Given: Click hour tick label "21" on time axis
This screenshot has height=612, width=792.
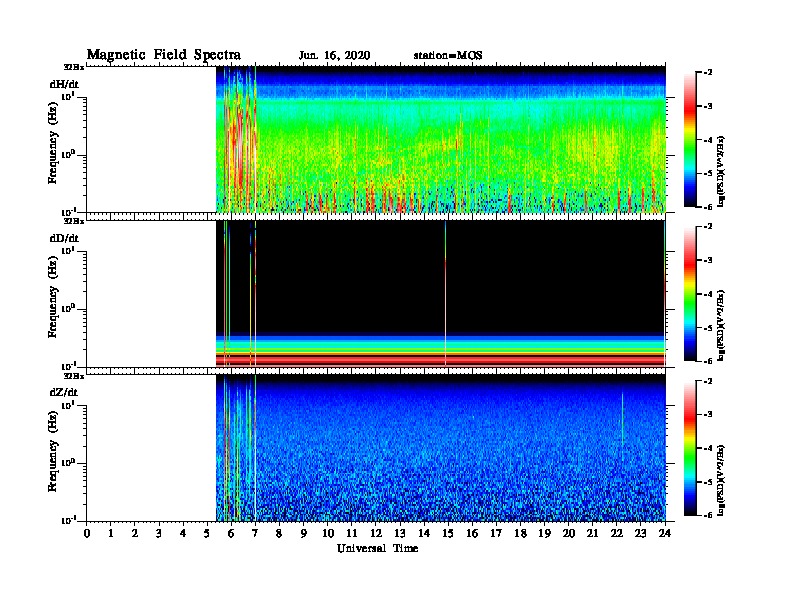Looking at the screenshot, I should point(592,533).
